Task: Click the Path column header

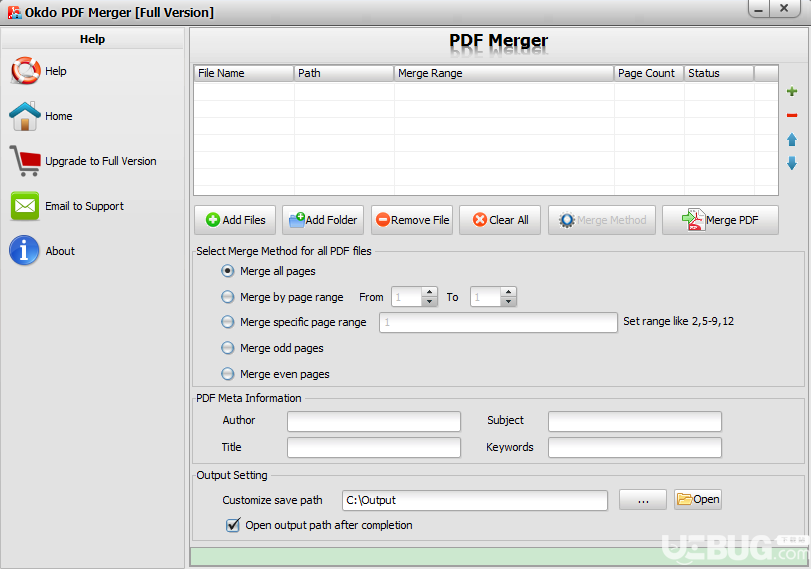Action: pos(344,73)
